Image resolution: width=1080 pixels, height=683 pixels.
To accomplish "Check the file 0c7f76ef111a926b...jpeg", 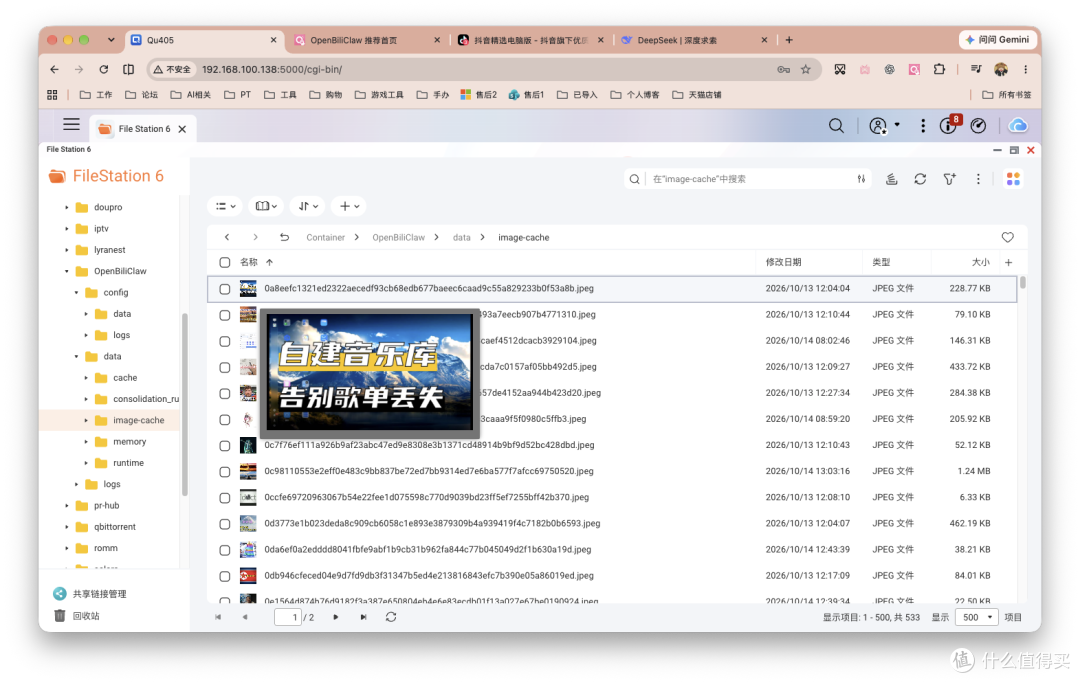I will tap(225, 445).
